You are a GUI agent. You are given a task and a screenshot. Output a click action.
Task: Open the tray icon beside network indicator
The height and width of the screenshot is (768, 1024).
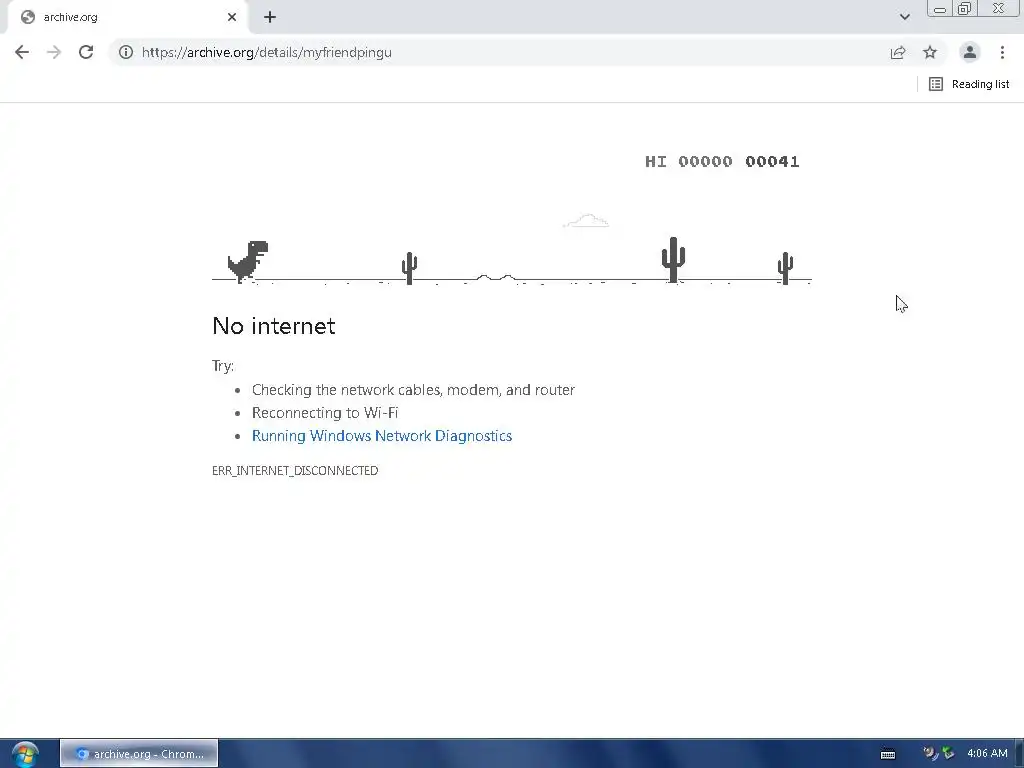point(930,754)
